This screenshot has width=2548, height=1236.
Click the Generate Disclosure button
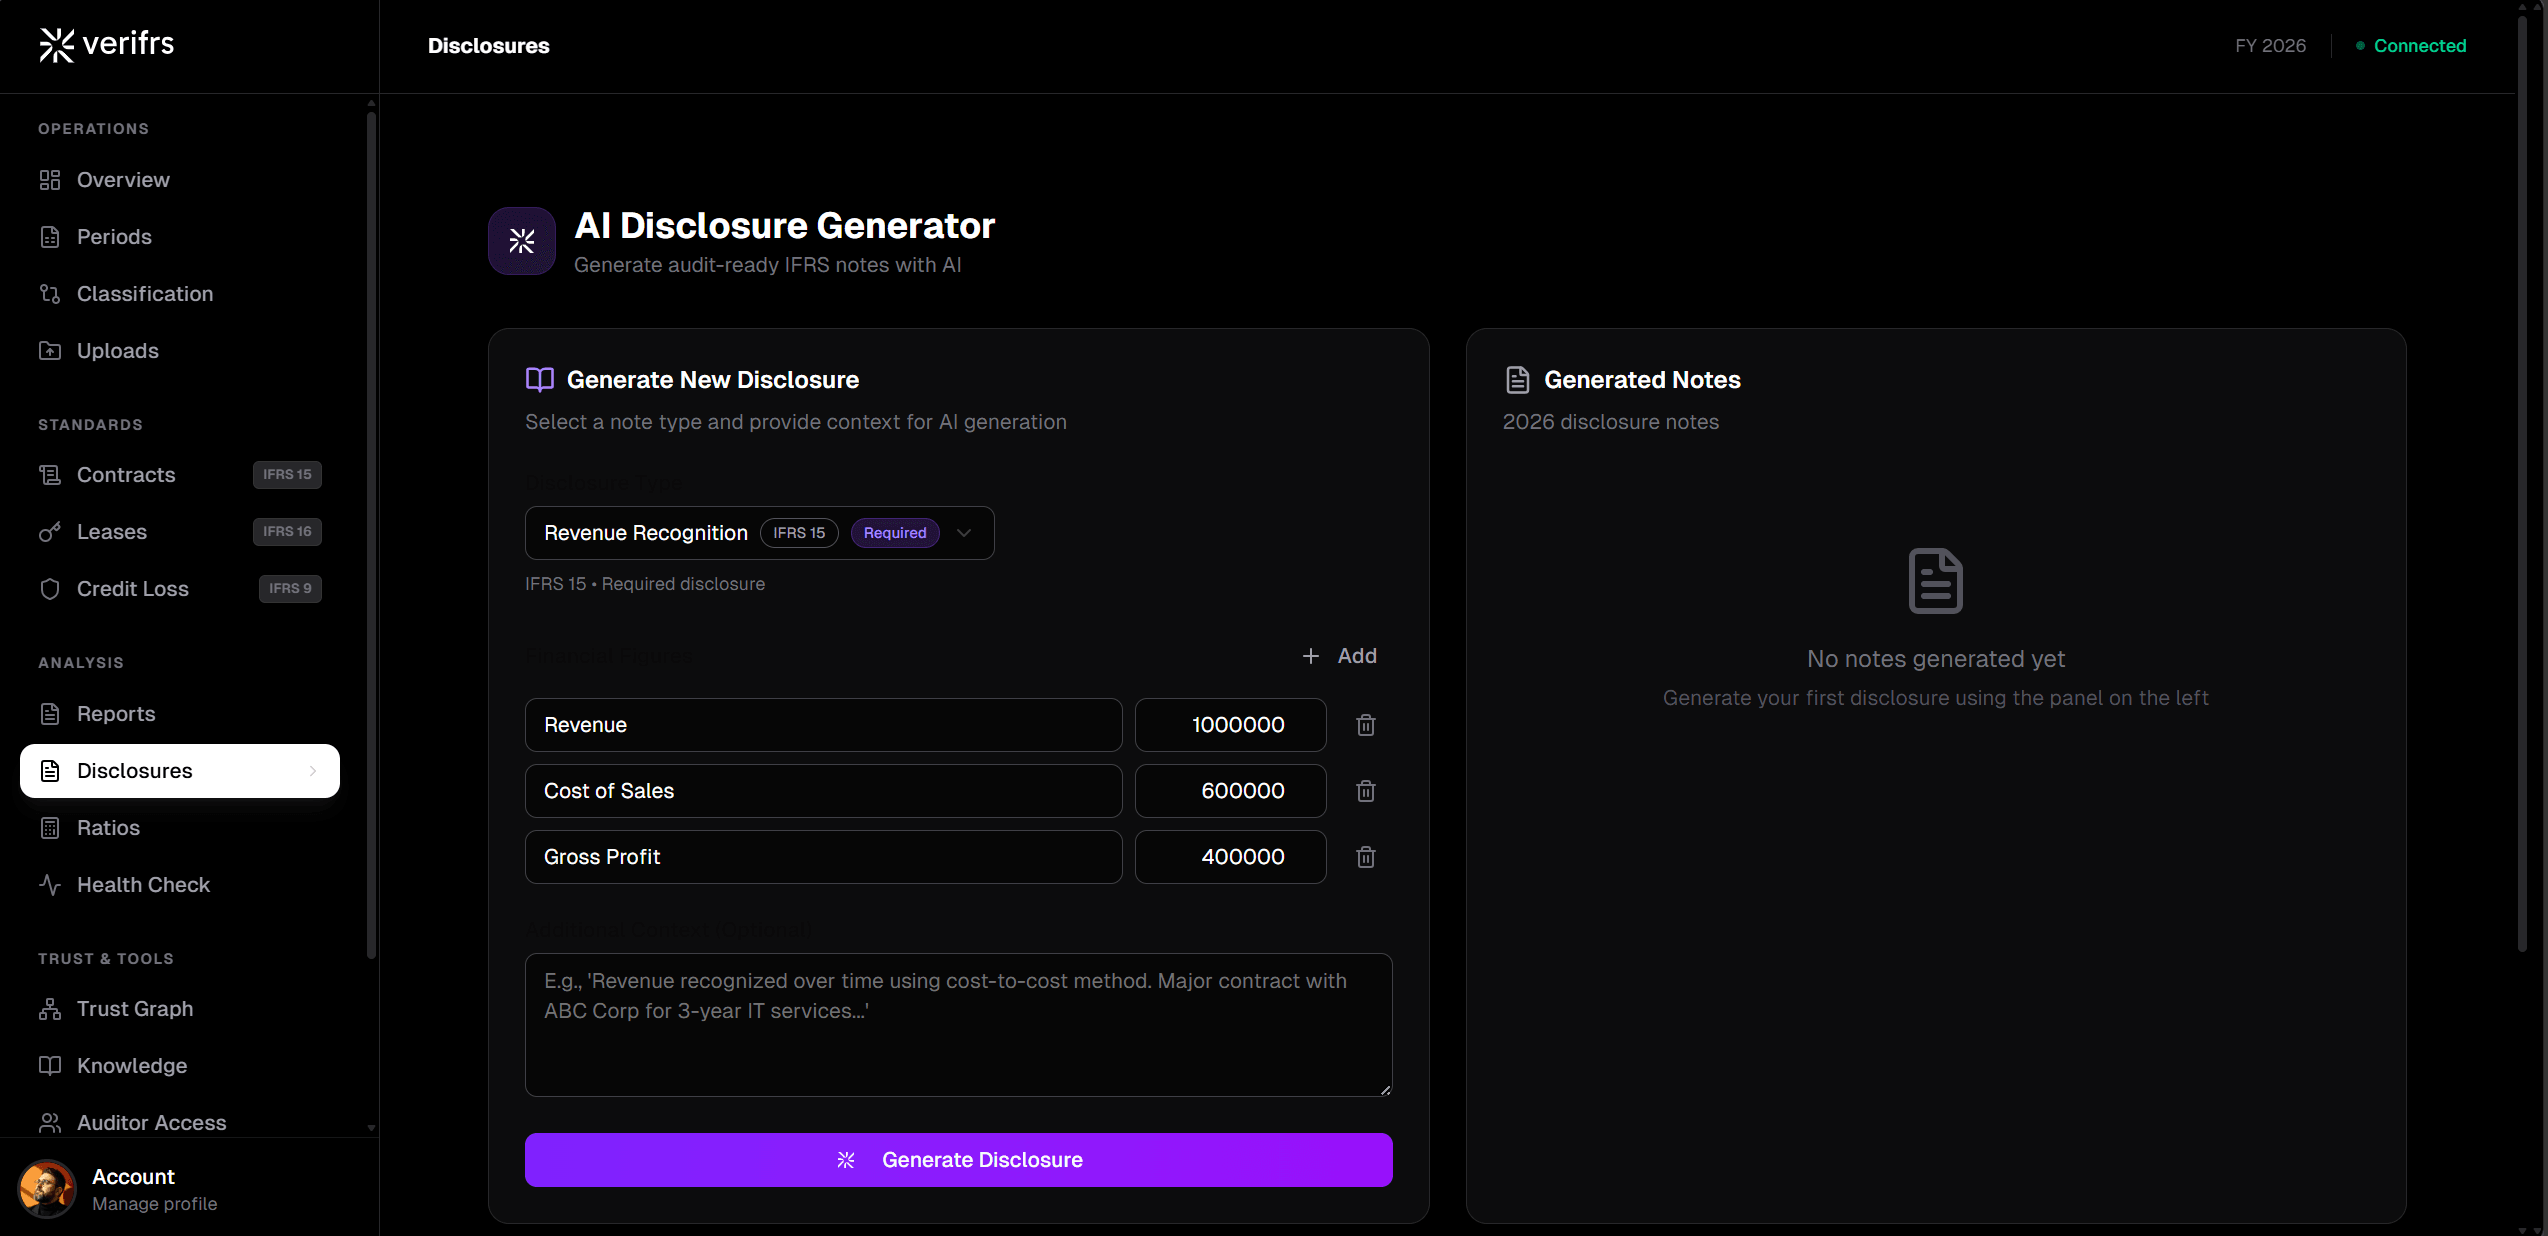tap(958, 1160)
